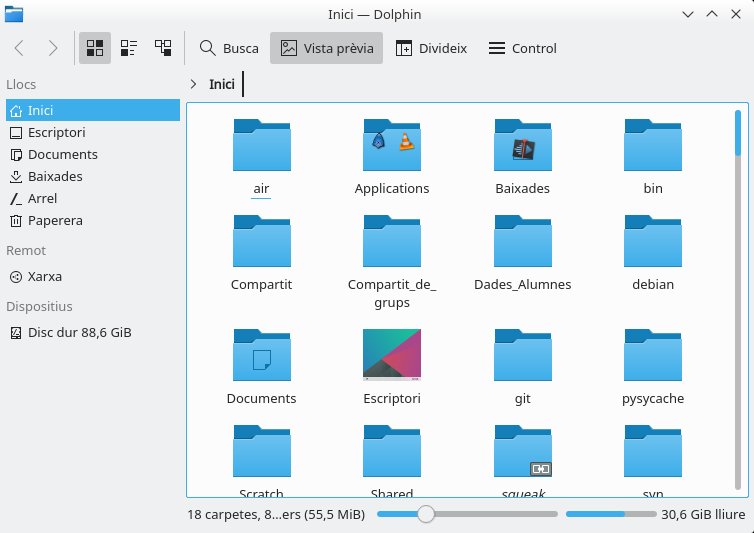
Task: Open the Busca search tool
Action: [229, 48]
